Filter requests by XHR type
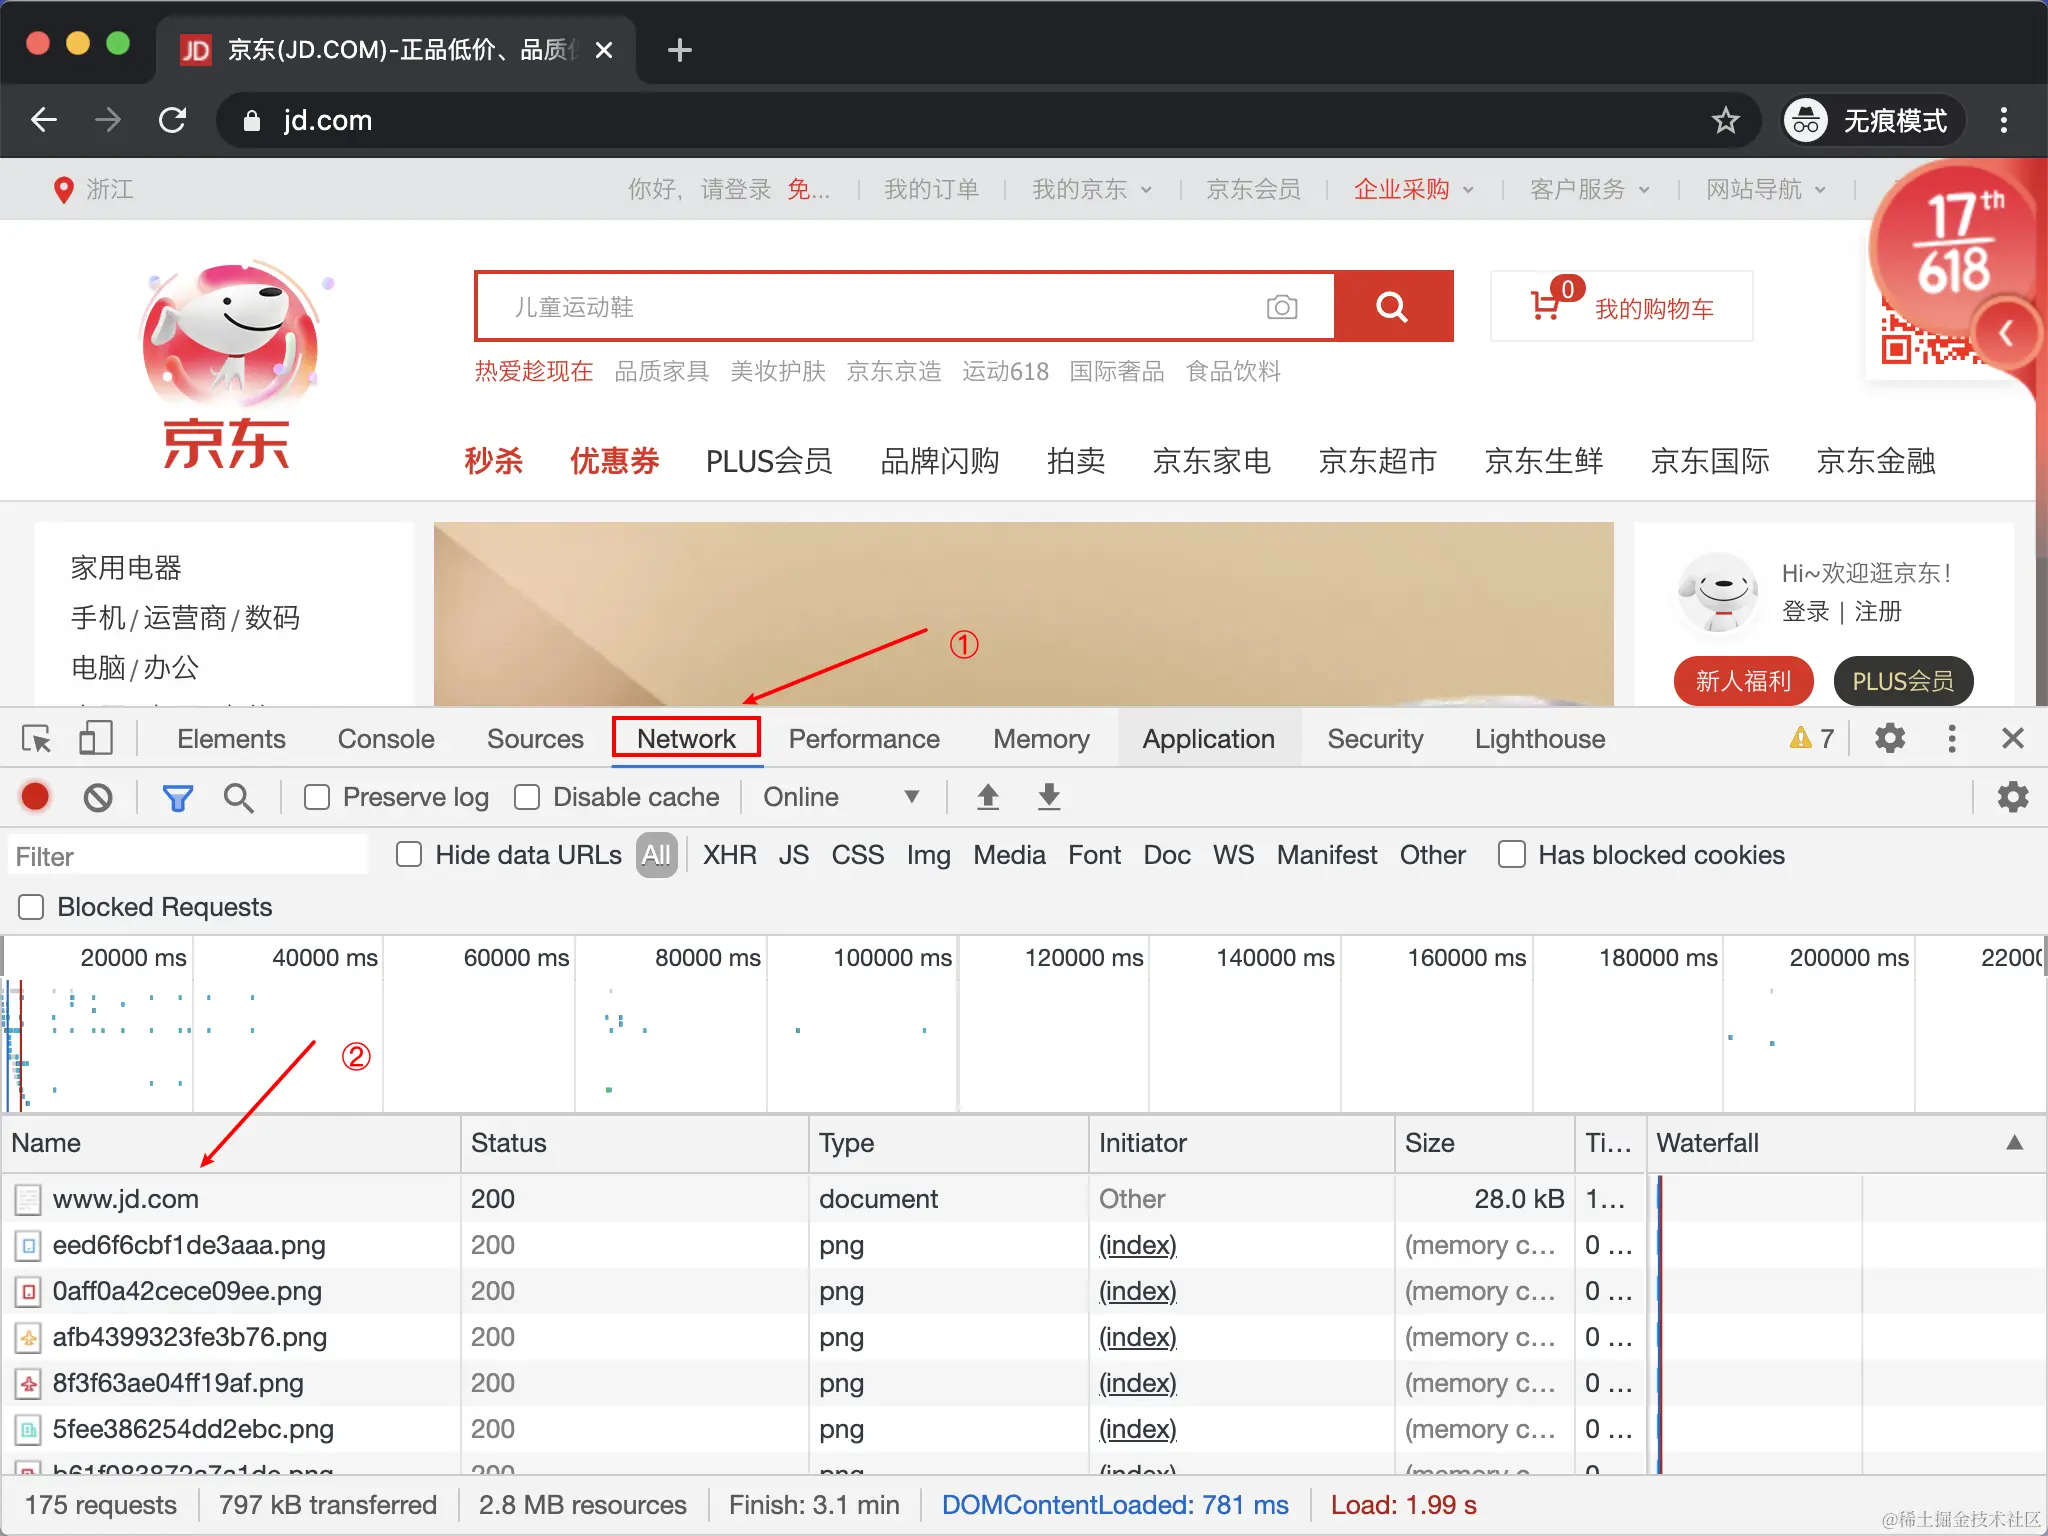 click(x=729, y=855)
